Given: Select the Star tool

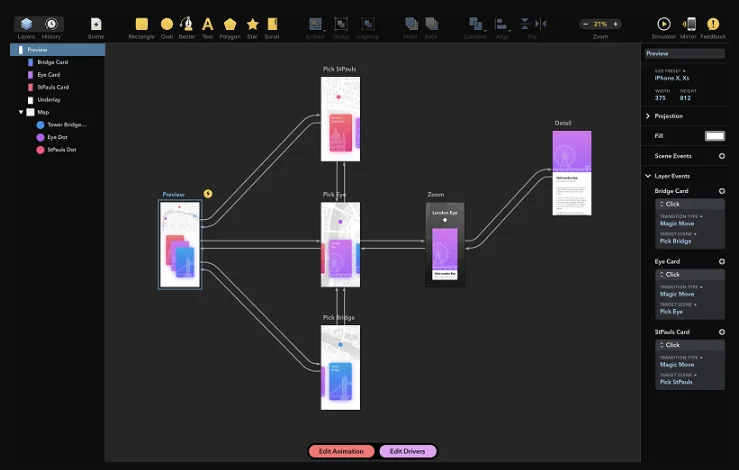Looking at the screenshot, I should pyautogui.click(x=253, y=24).
